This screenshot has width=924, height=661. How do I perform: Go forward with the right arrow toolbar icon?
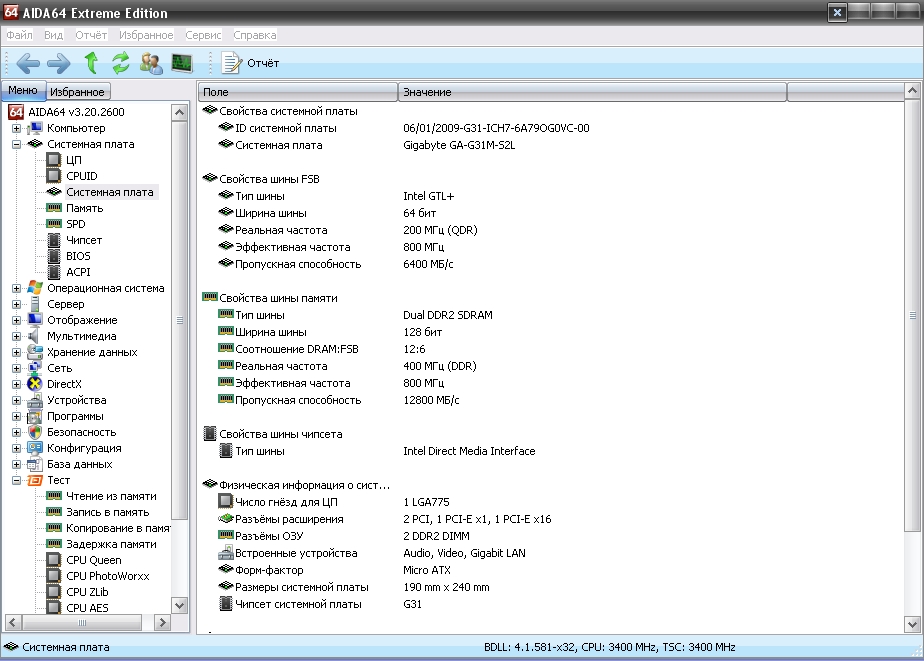(x=59, y=62)
